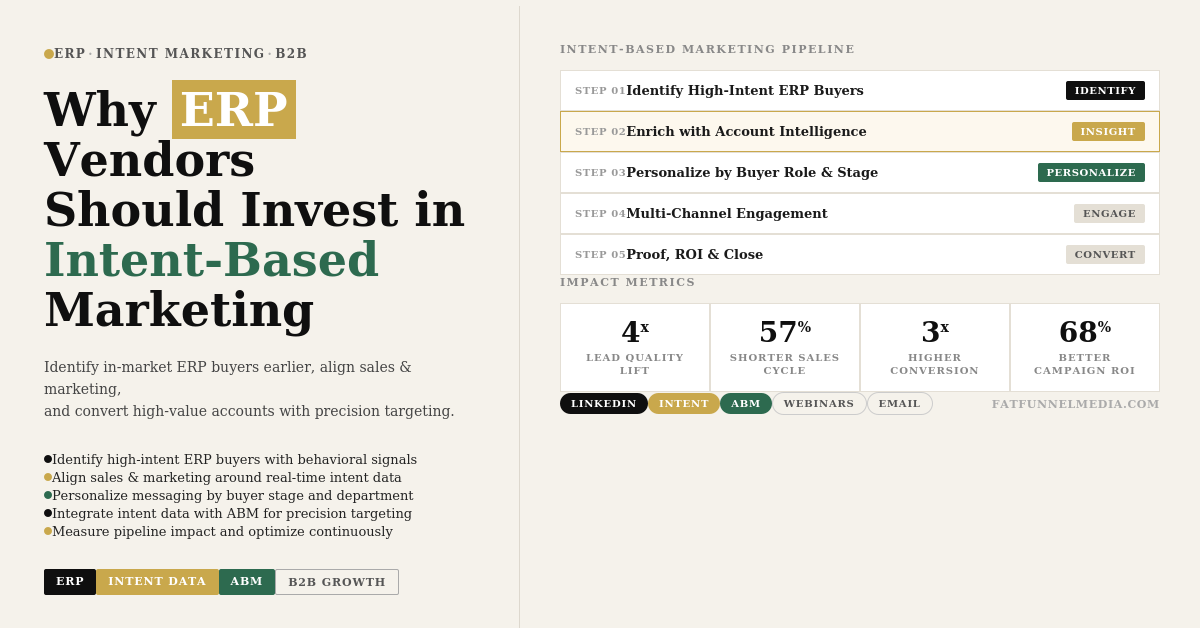Select the INTENT DATA tag
This screenshot has width=1200, height=628.
tap(157, 582)
